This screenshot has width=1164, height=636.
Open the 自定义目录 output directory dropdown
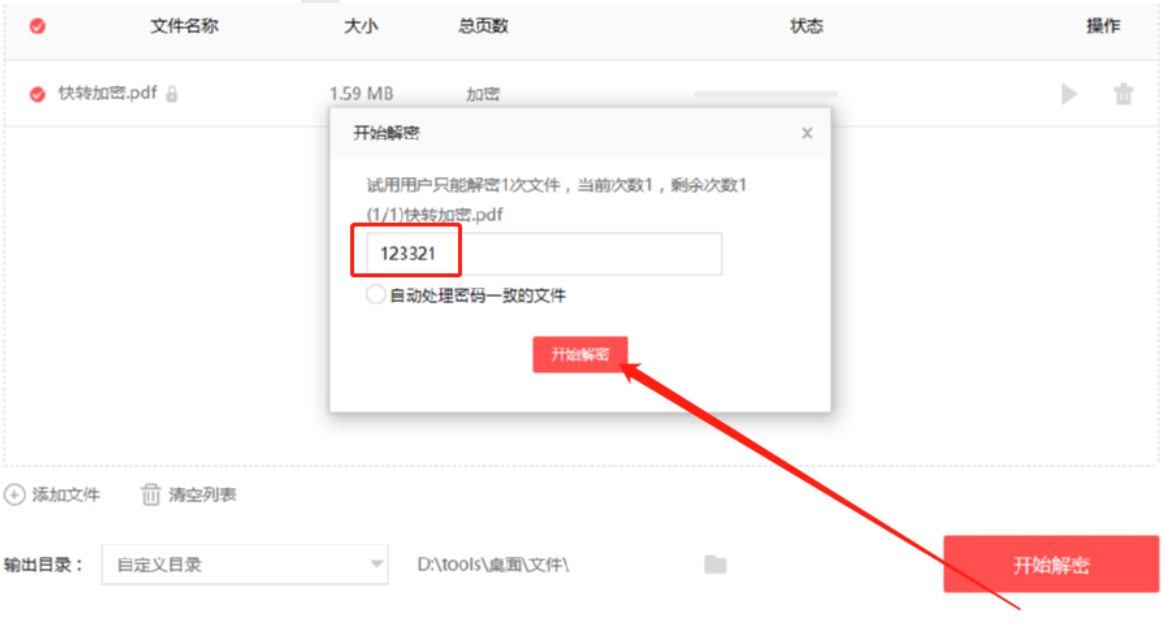coord(245,565)
